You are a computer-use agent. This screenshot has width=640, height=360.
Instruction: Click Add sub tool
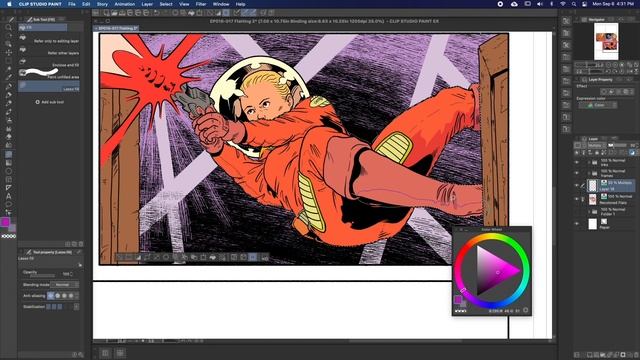(49, 102)
